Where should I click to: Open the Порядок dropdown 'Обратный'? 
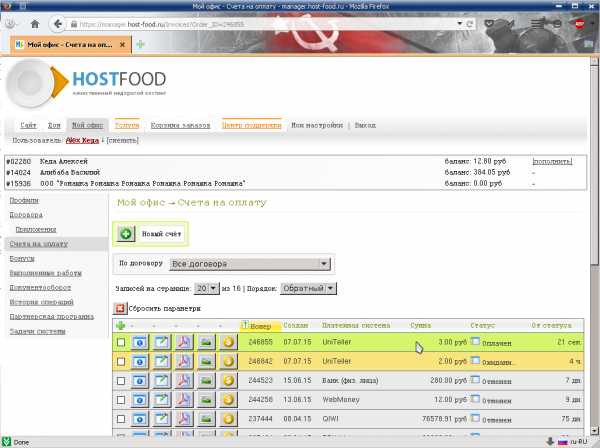[312, 288]
